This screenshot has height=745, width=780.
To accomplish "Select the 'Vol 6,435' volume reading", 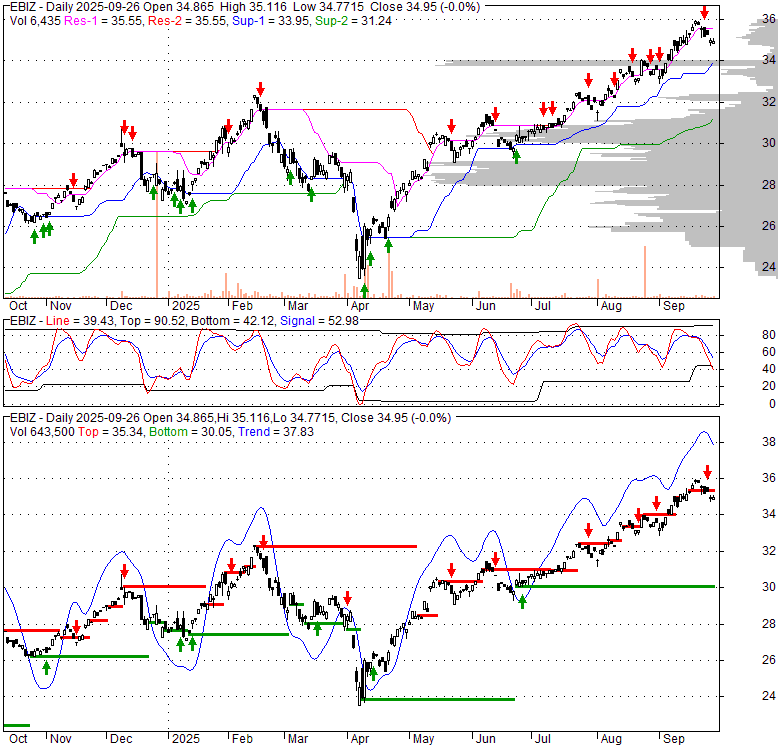I will [x=35, y=21].
